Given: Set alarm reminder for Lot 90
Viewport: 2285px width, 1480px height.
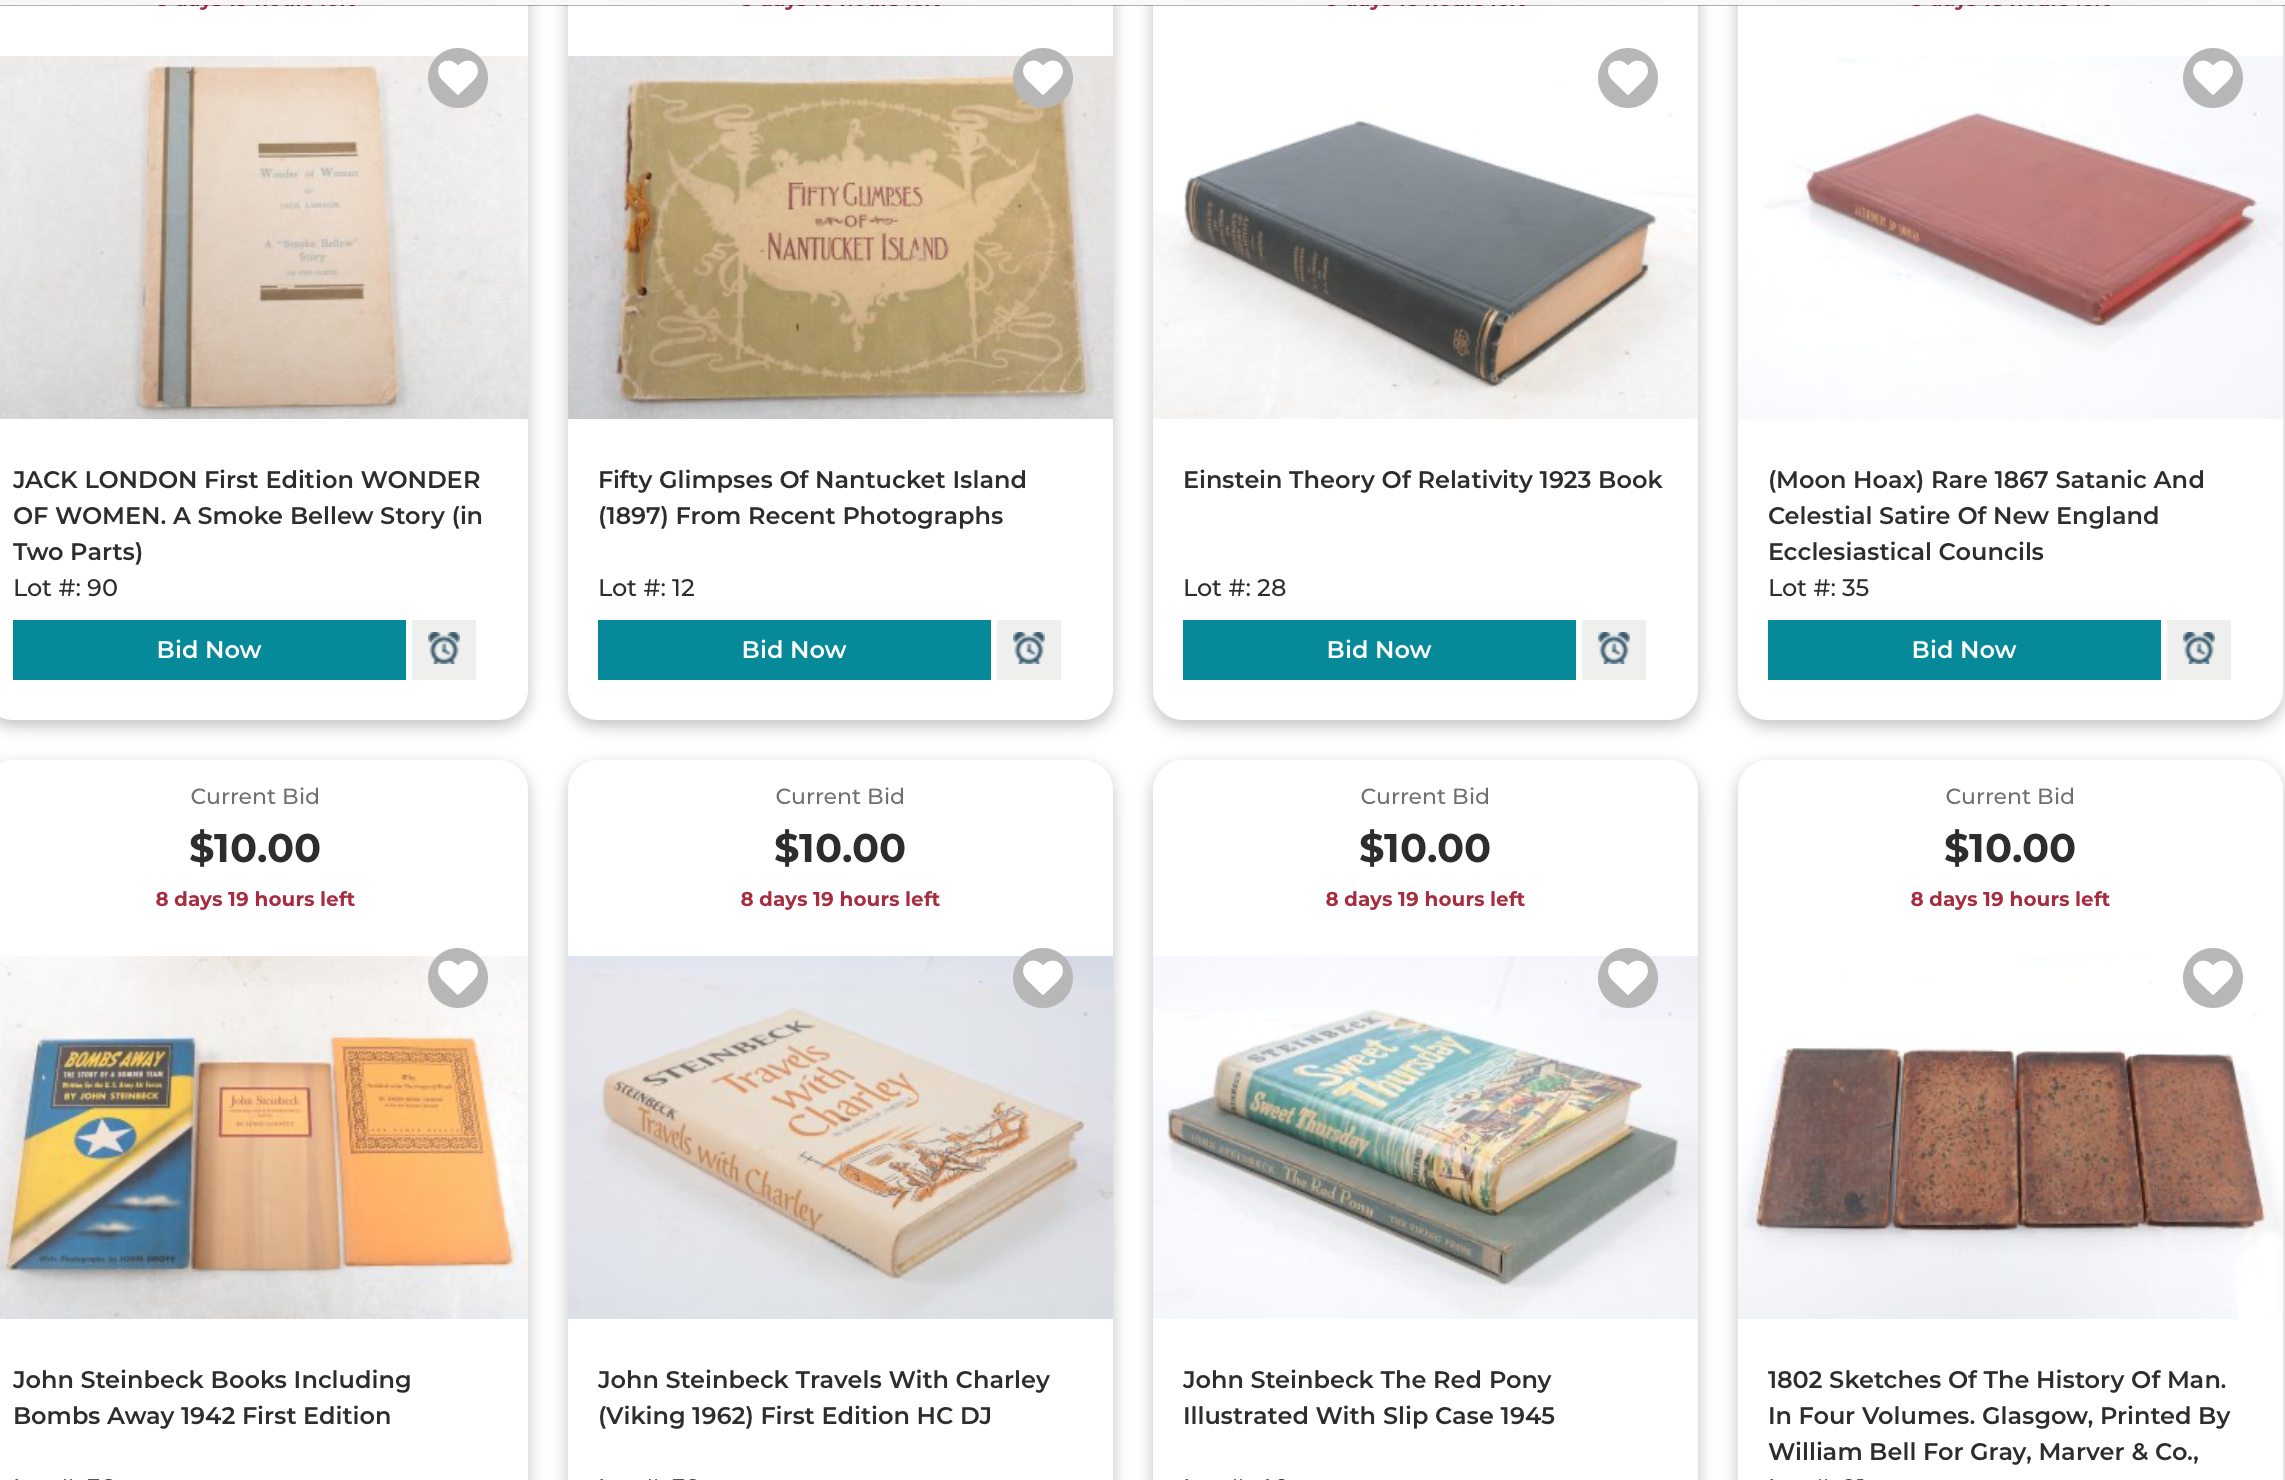Looking at the screenshot, I should pyautogui.click(x=444, y=650).
